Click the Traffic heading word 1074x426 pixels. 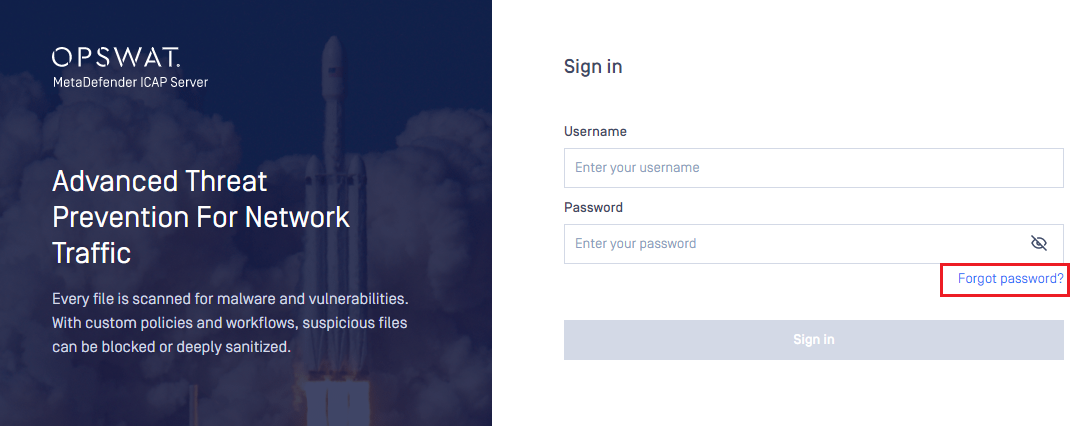point(92,253)
